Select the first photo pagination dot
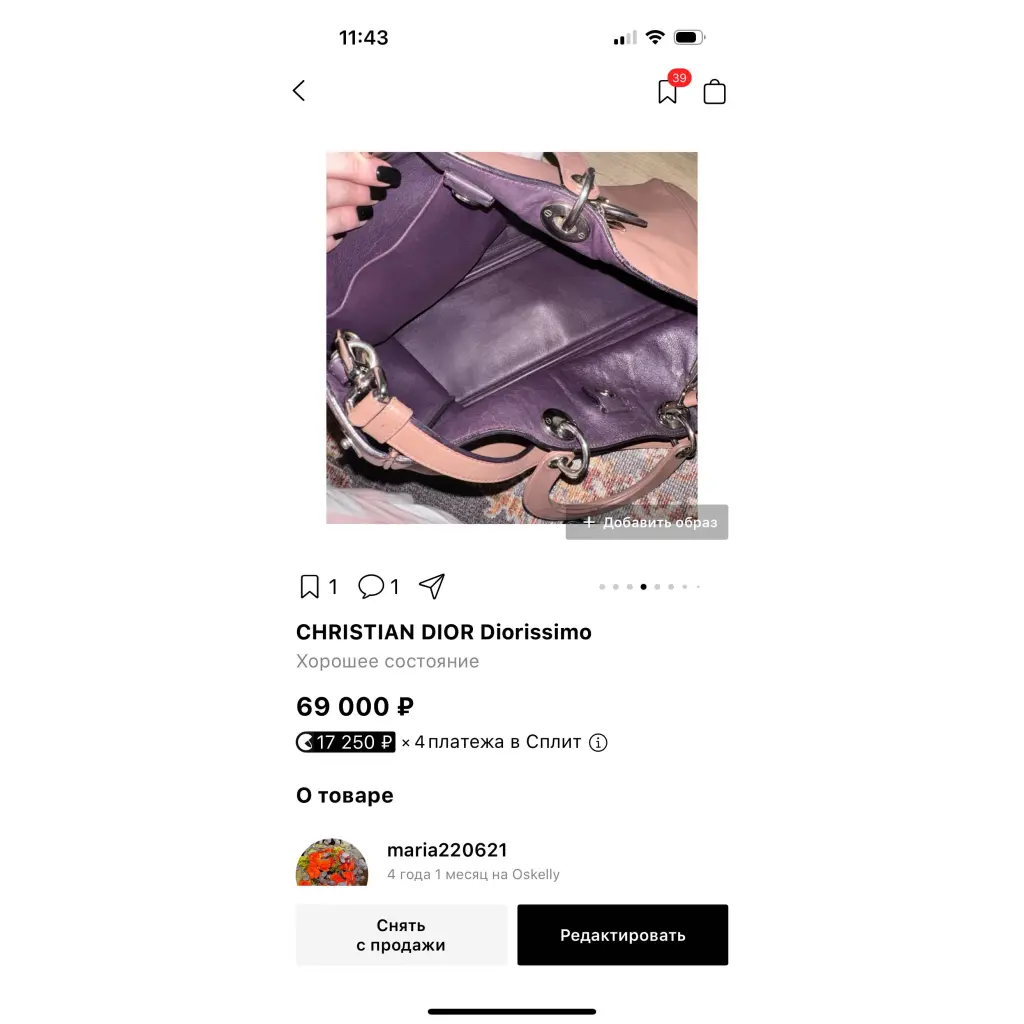The width and height of the screenshot is (1024, 1024). coord(602,586)
